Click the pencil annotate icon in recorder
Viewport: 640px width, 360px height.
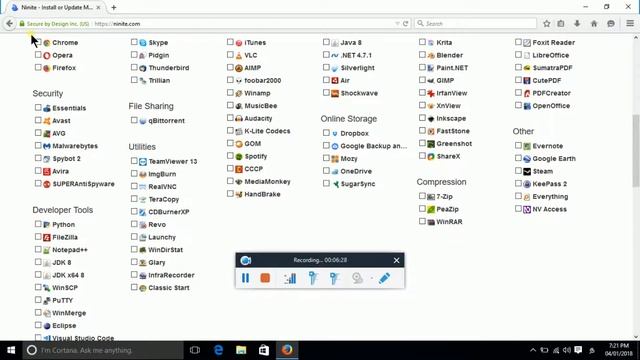(384, 278)
